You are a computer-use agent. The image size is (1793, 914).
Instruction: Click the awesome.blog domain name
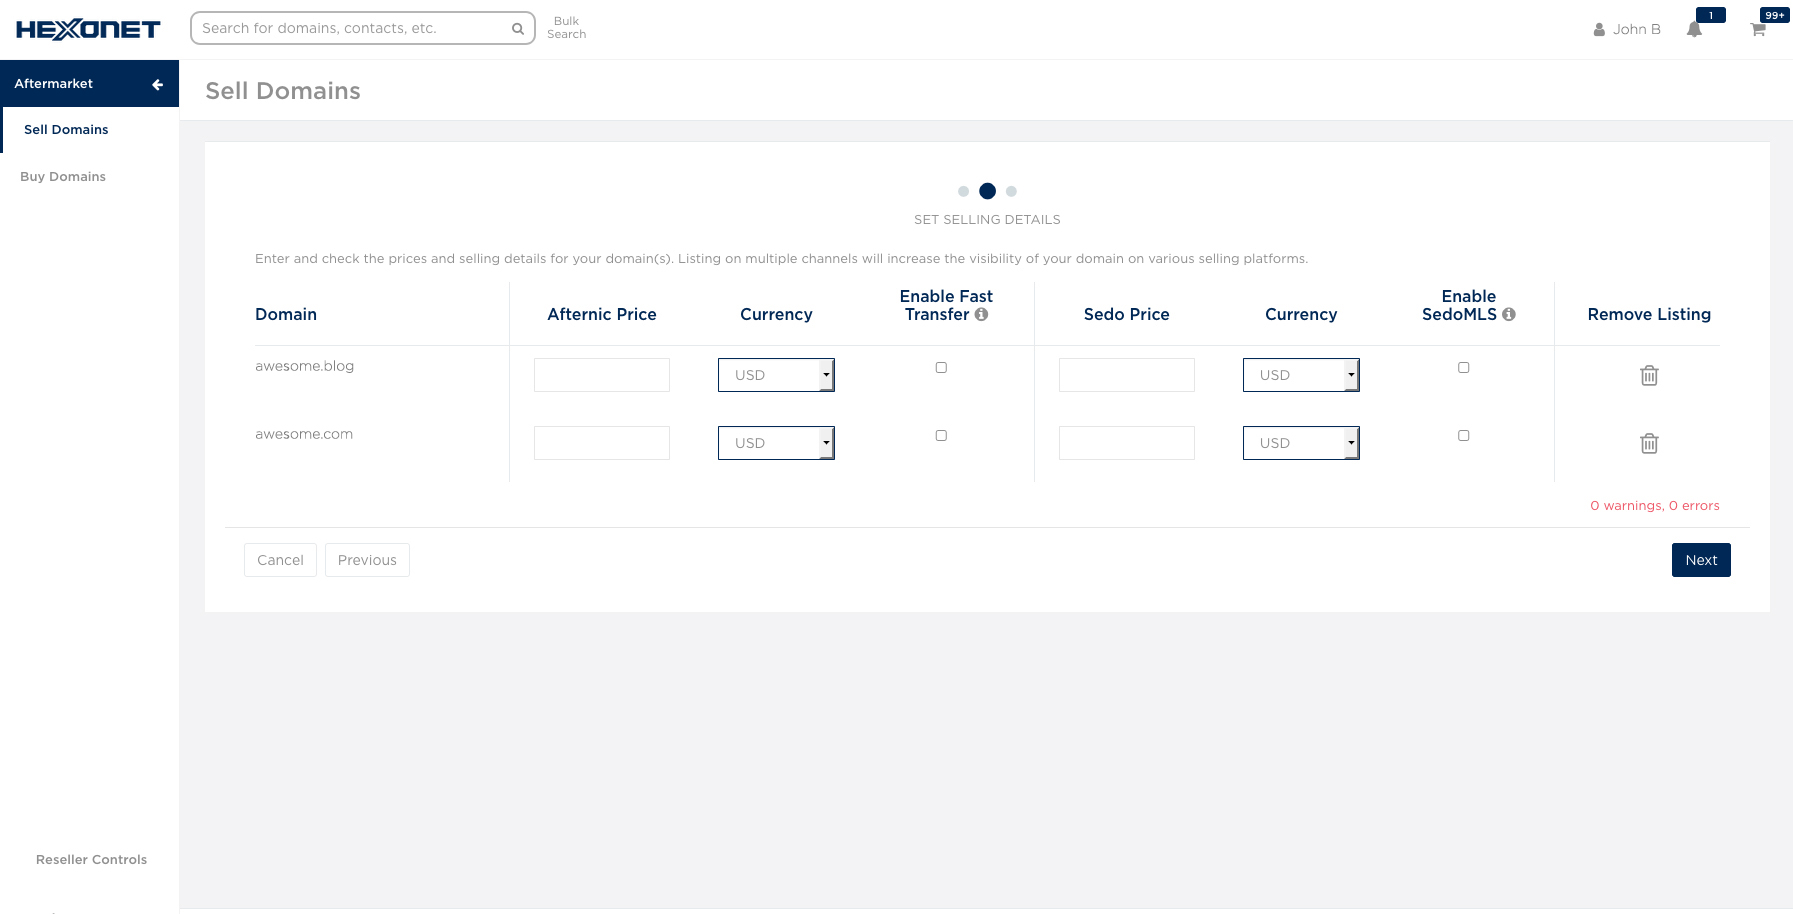[304, 366]
